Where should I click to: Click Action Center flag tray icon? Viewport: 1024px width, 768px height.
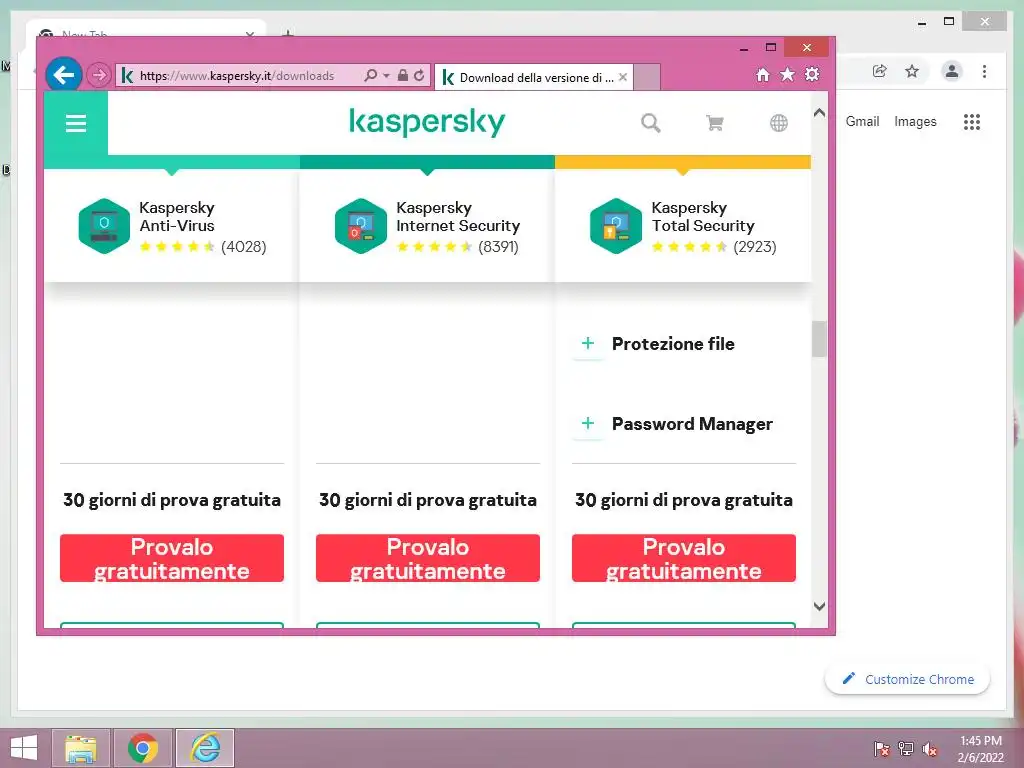[881, 749]
